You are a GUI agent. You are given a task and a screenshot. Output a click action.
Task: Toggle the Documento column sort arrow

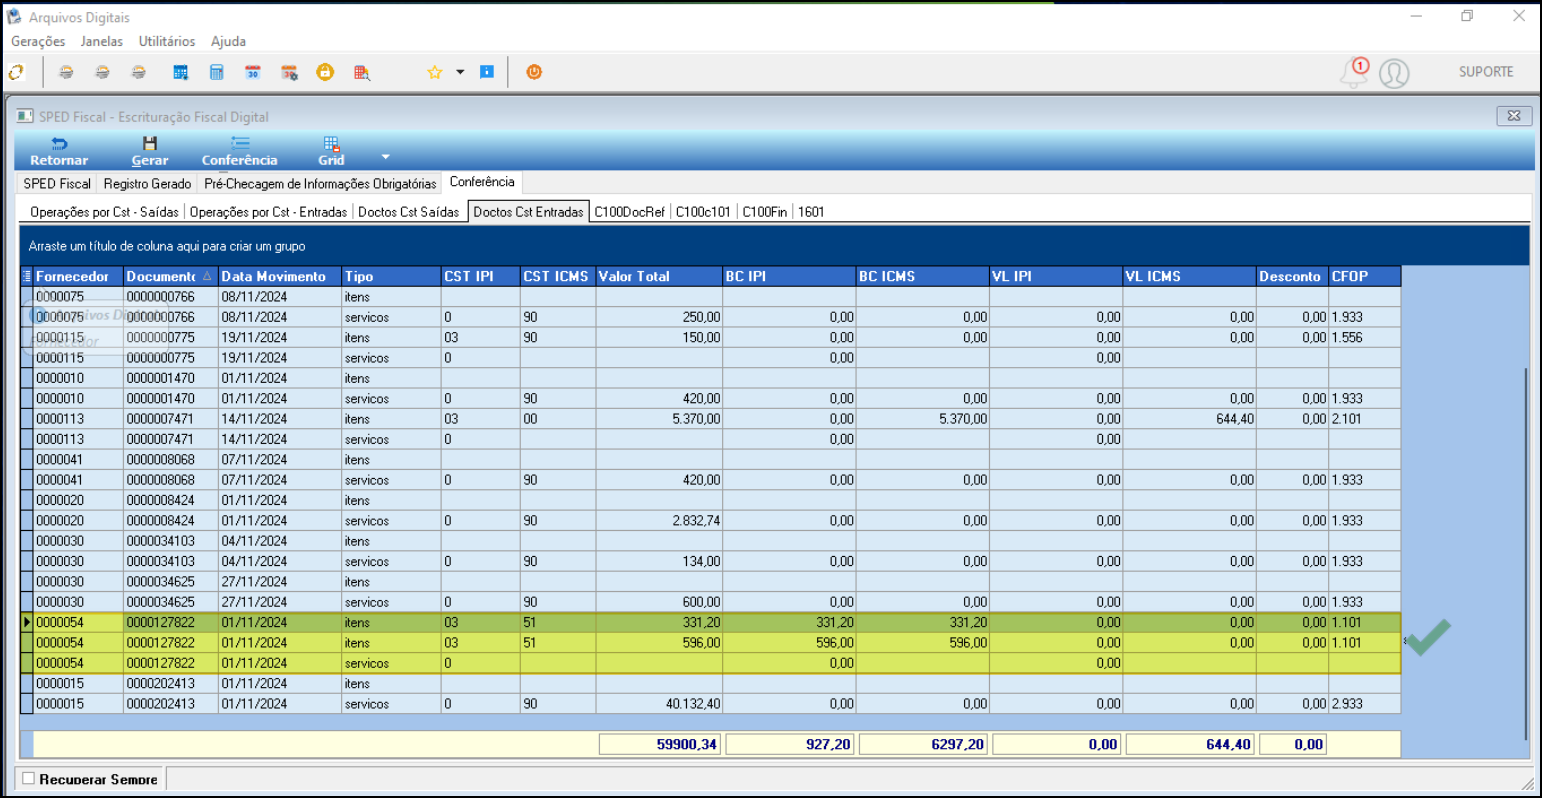coord(207,276)
